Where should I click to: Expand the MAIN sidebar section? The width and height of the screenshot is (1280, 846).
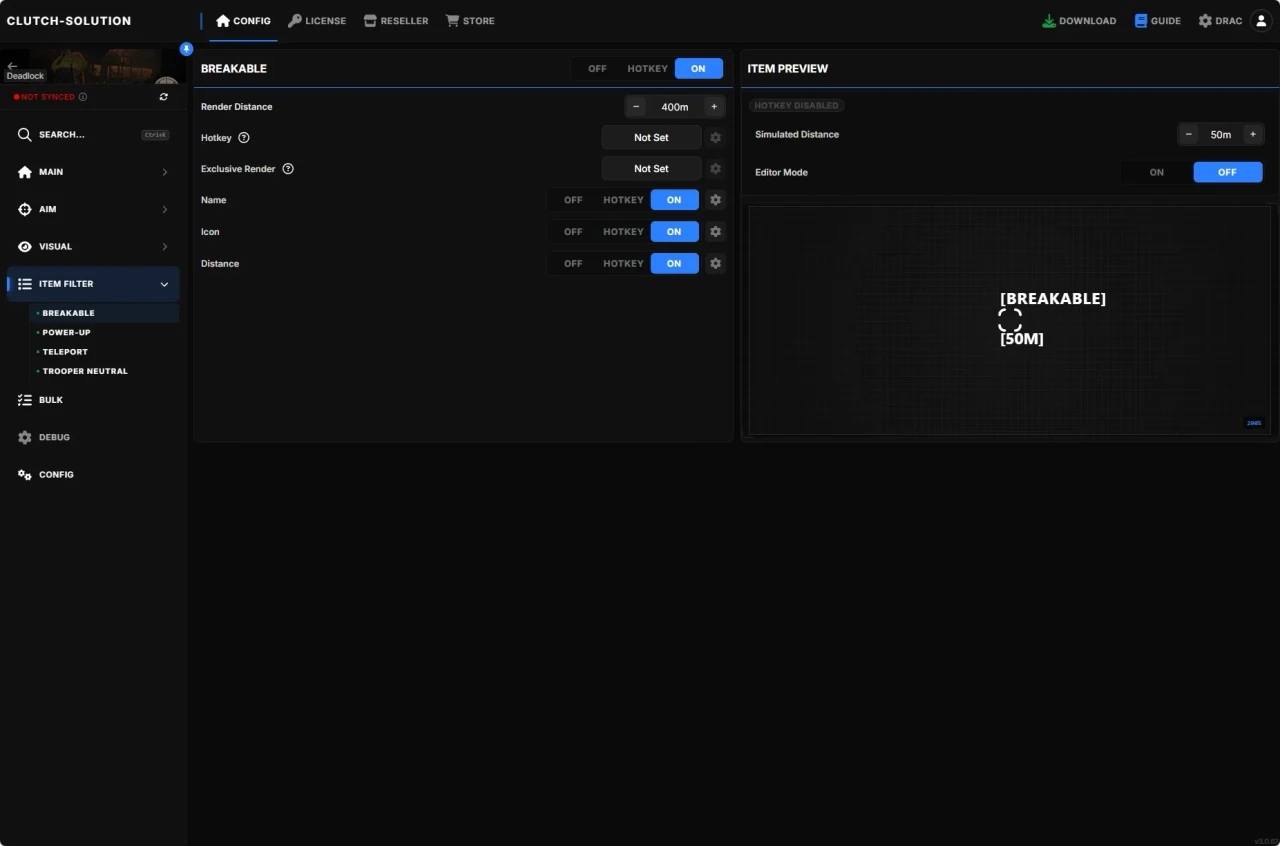pyautogui.click(x=93, y=172)
